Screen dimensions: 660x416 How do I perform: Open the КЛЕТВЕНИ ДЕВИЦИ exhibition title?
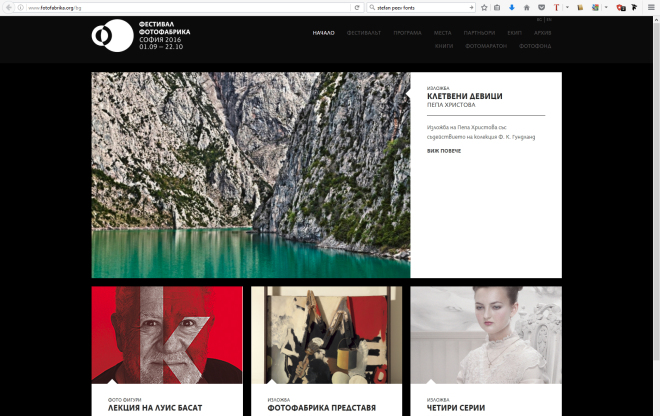[x=464, y=97]
